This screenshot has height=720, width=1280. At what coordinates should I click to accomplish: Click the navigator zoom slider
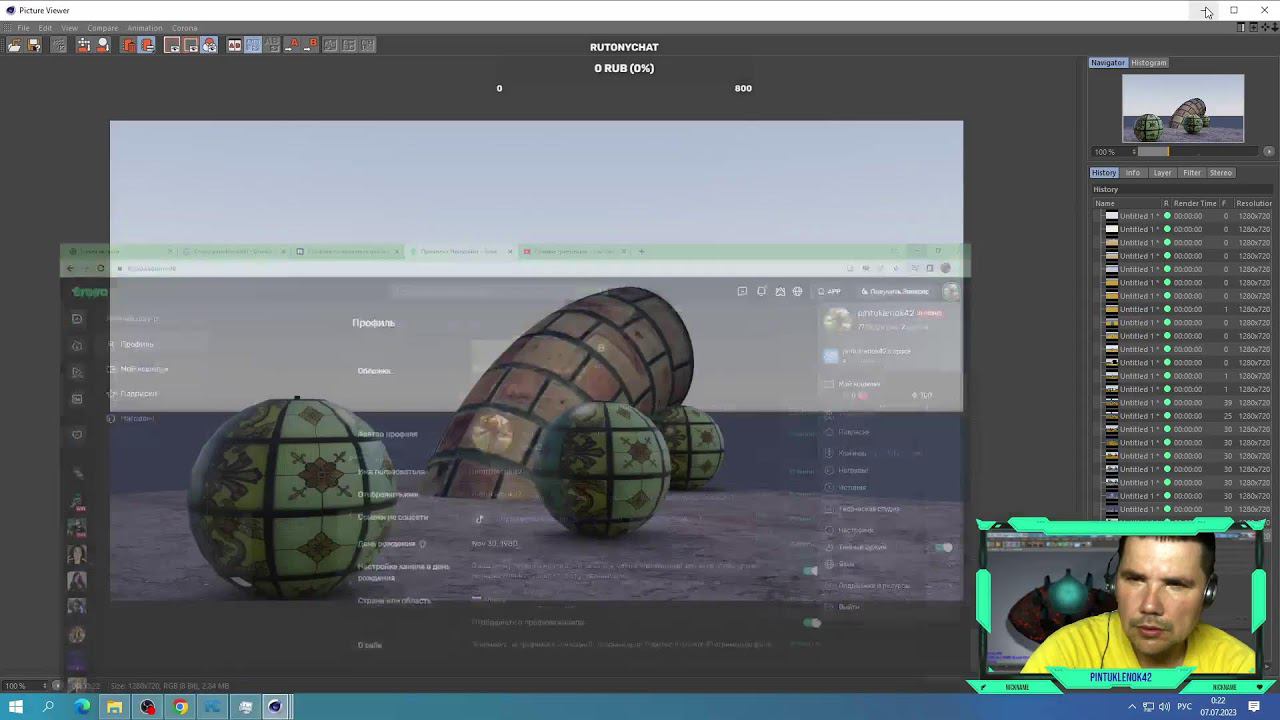(1198, 152)
